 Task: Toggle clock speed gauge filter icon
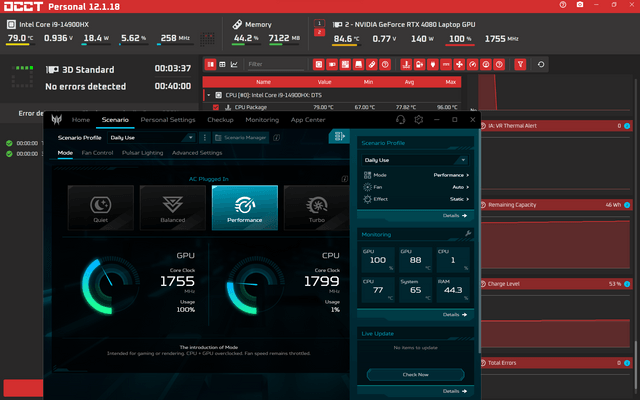(473, 64)
